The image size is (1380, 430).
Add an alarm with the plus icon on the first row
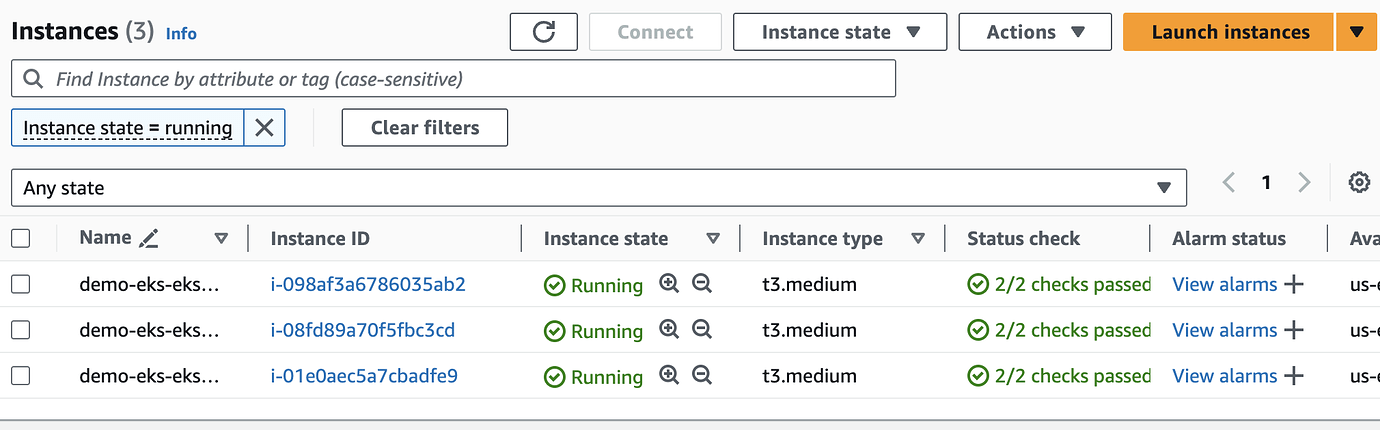[x=1294, y=285]
